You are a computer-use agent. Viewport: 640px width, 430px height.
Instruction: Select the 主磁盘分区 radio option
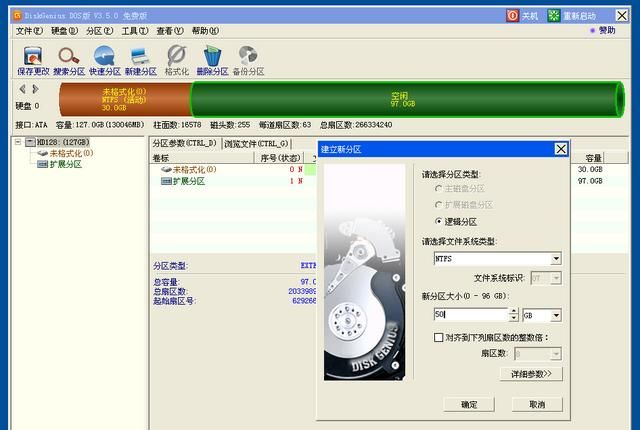click(438, 188)
